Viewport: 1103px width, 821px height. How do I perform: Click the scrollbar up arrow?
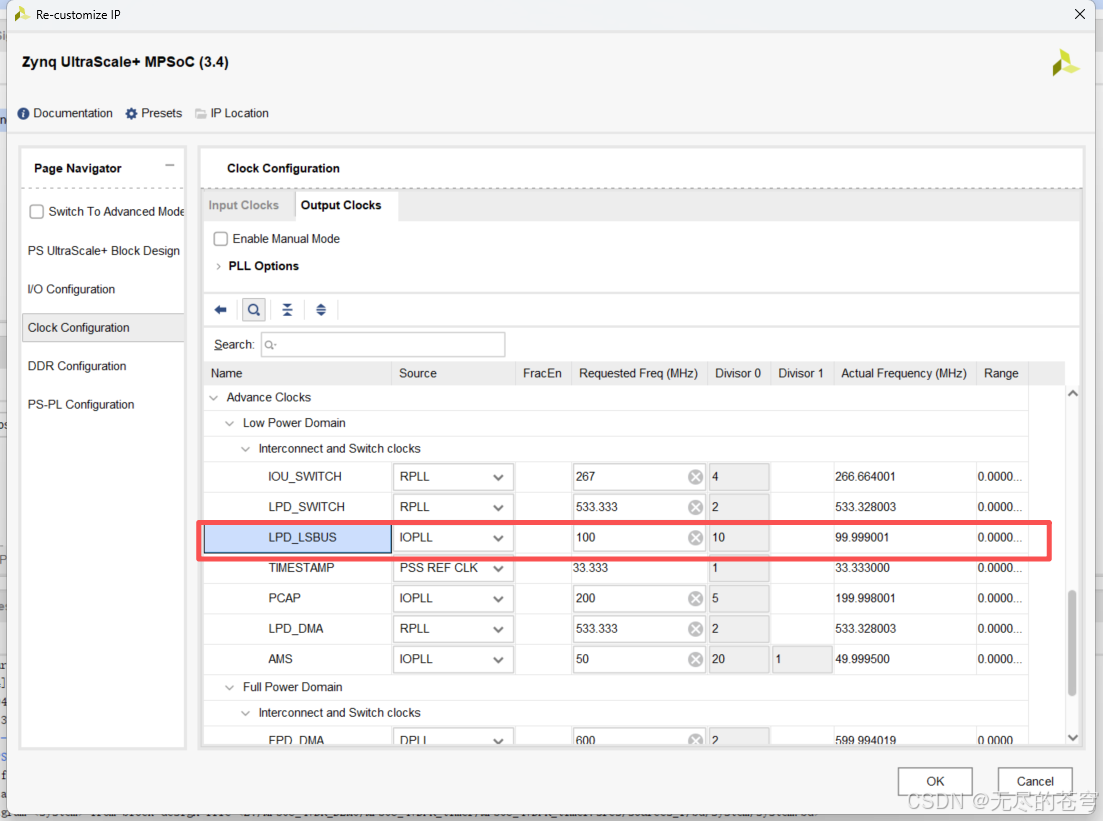(1073, 394)
